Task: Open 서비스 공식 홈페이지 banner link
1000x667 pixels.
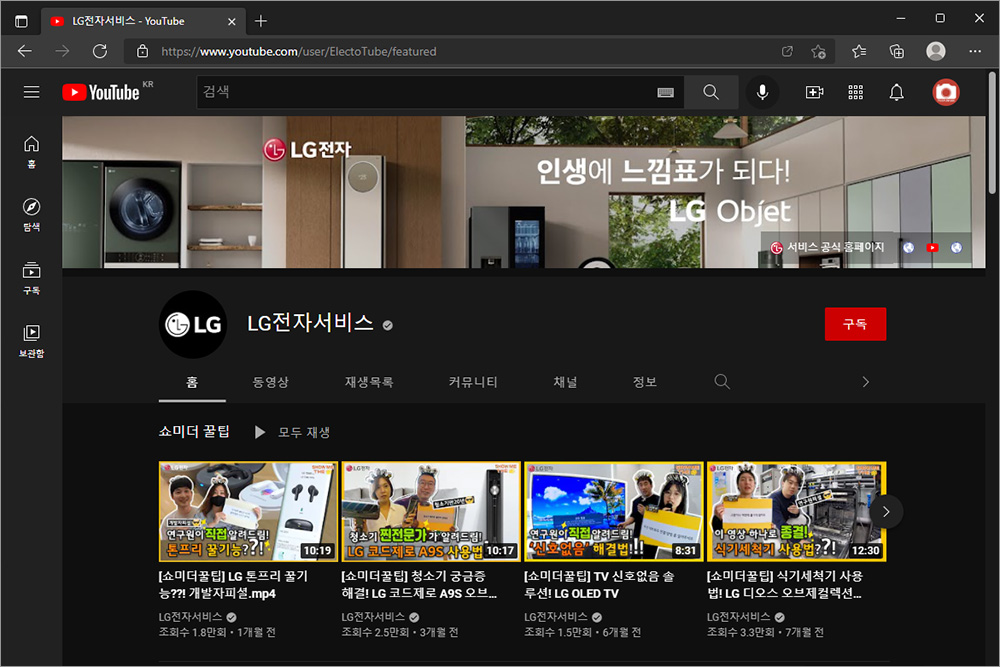Action: [x=828, y=247]
